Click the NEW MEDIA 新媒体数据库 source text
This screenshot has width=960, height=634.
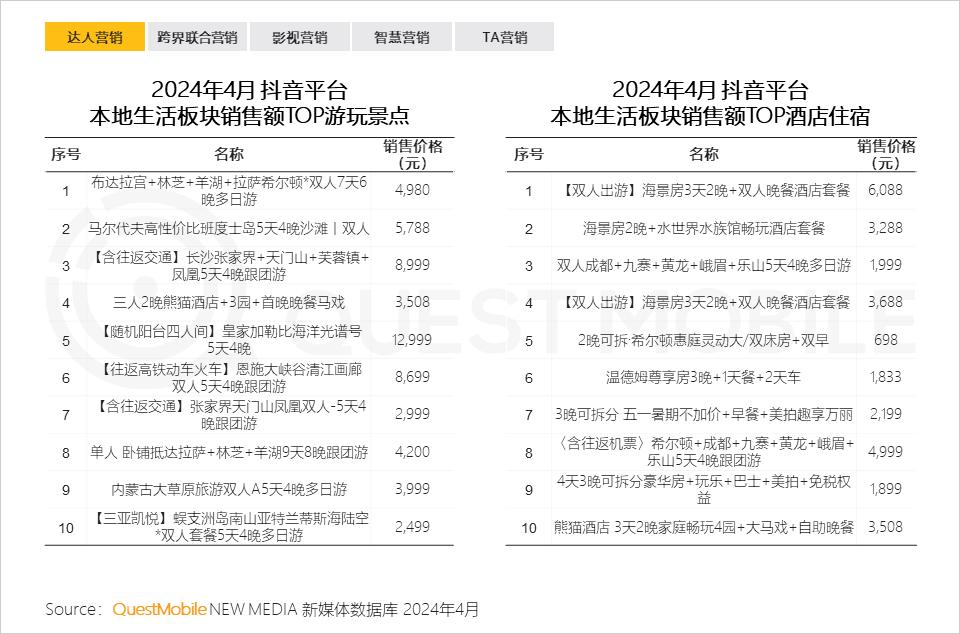click(x=304, y=609)
